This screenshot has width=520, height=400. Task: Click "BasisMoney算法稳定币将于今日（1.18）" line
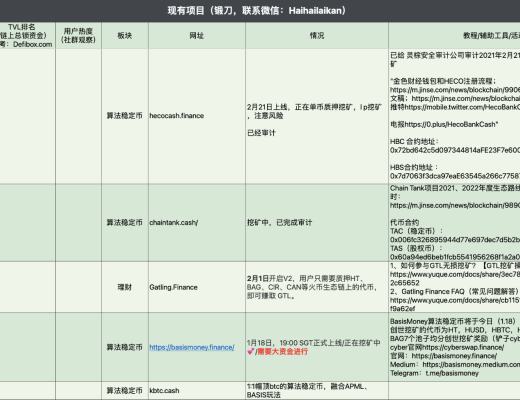453,321
